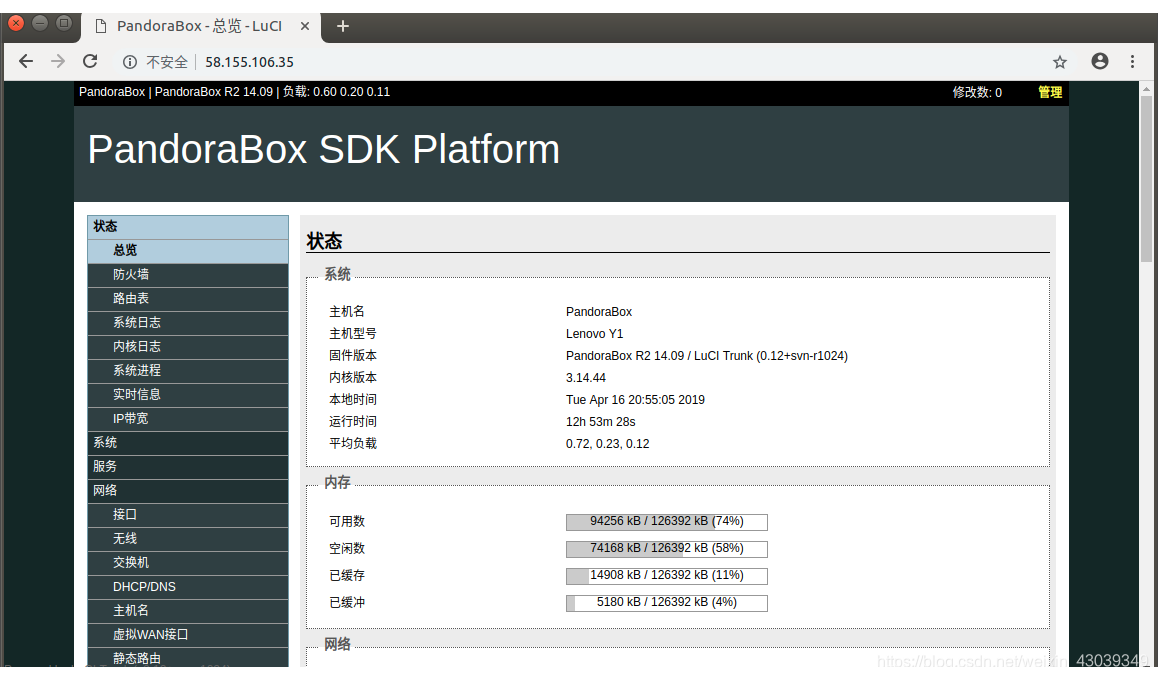Open the DHCP/DNS page
Screen dimensions: 1158x680
click(188, 587)
